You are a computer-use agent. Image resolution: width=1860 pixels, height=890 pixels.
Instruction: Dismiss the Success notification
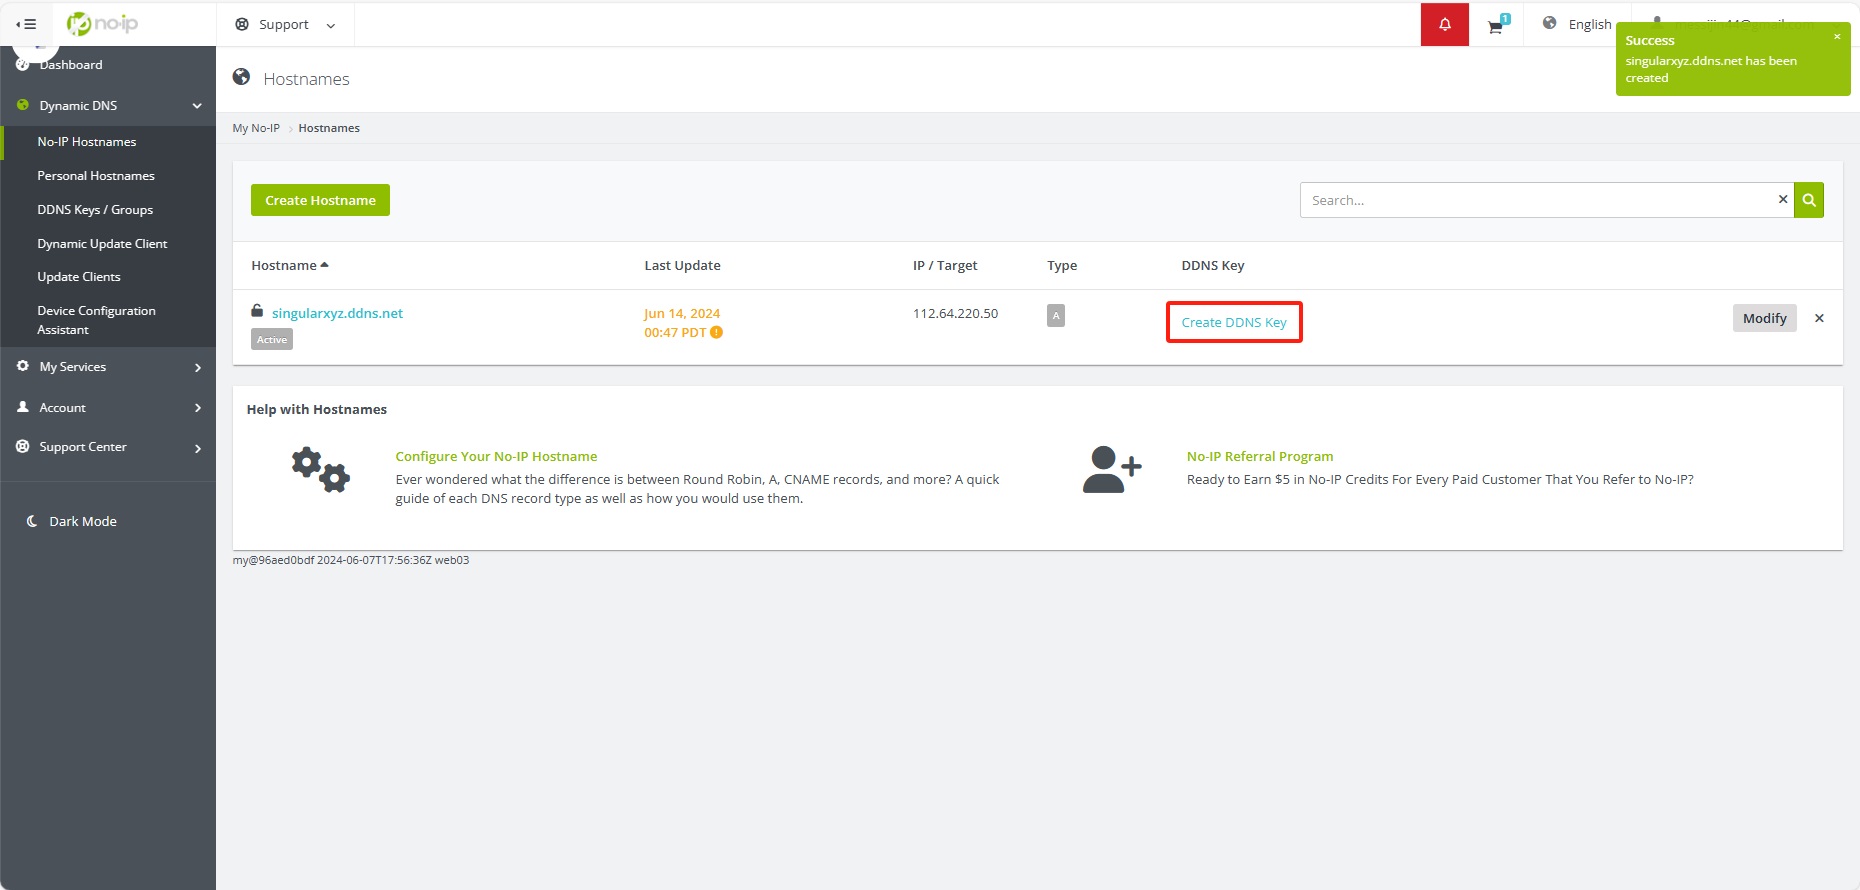point(1836,37)
